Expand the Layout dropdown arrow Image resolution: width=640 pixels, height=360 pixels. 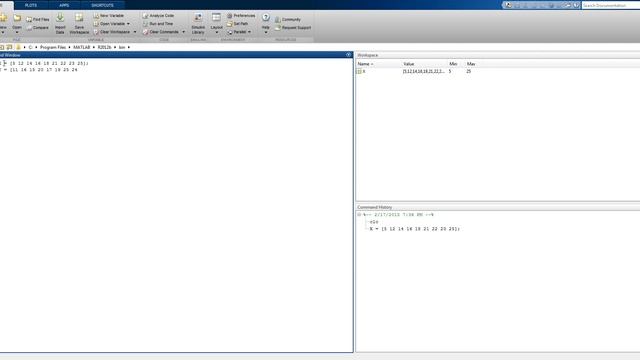click(216, 32)
